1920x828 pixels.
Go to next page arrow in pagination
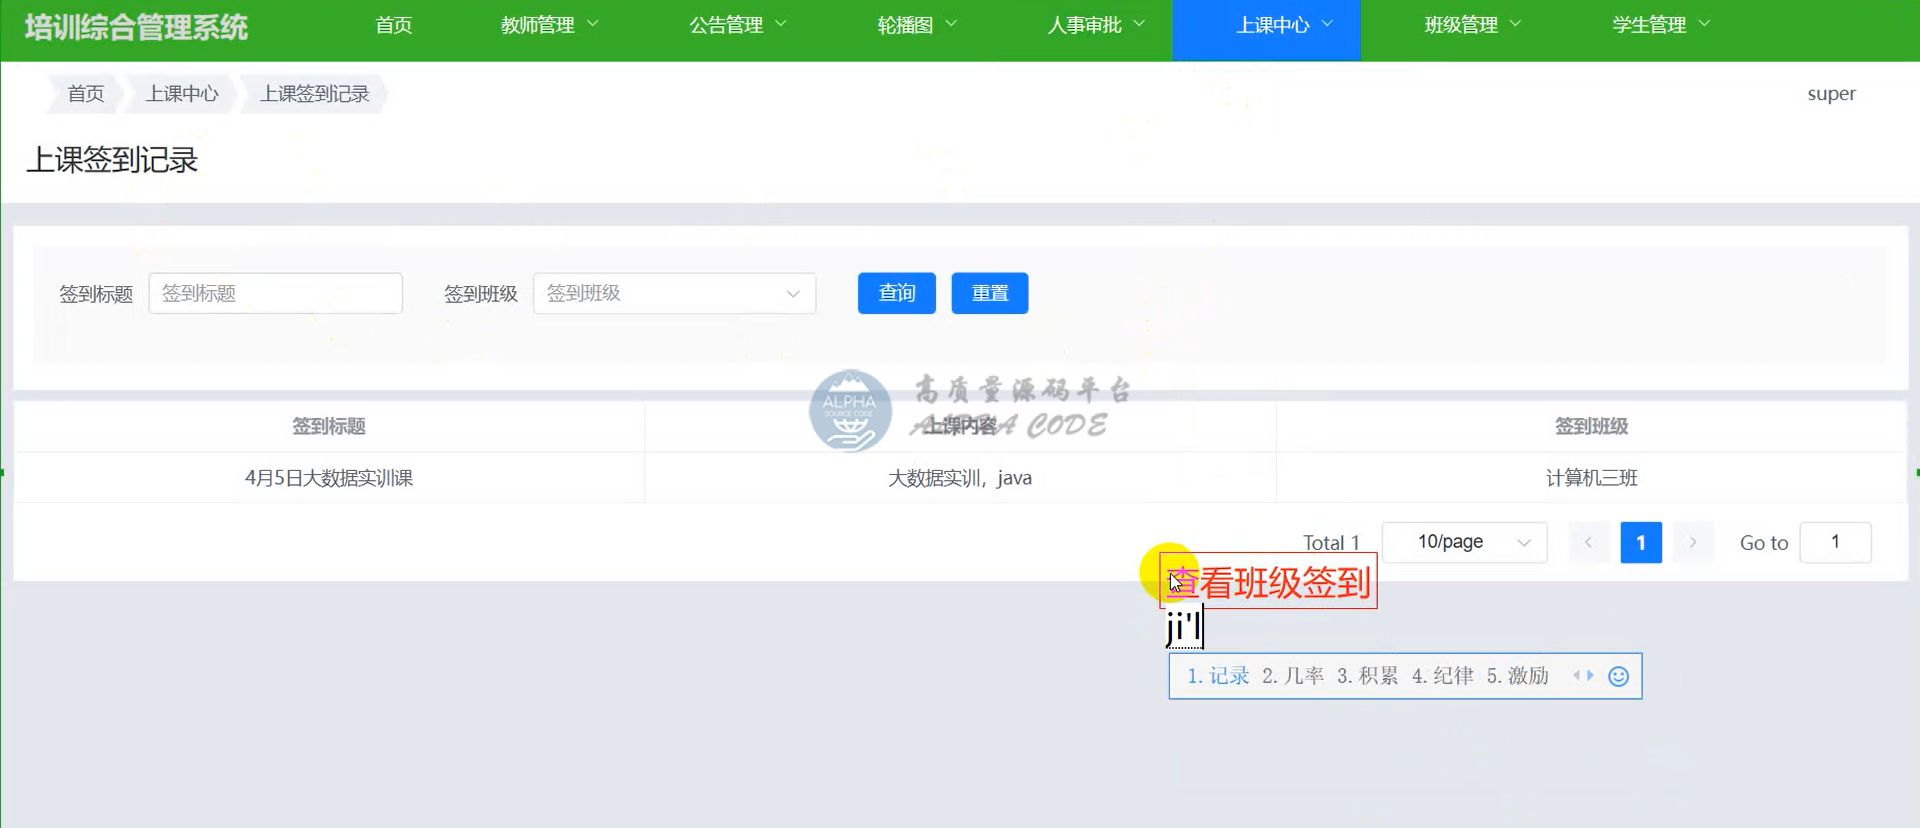pyautogui.click(x=1693, y=543)
